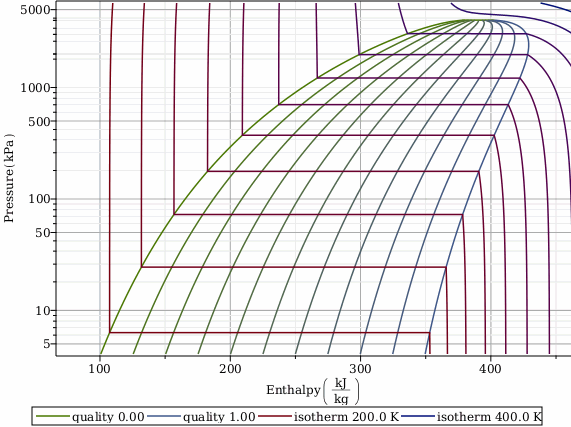Click the 200 enthalpy tick label

(230, 369)
